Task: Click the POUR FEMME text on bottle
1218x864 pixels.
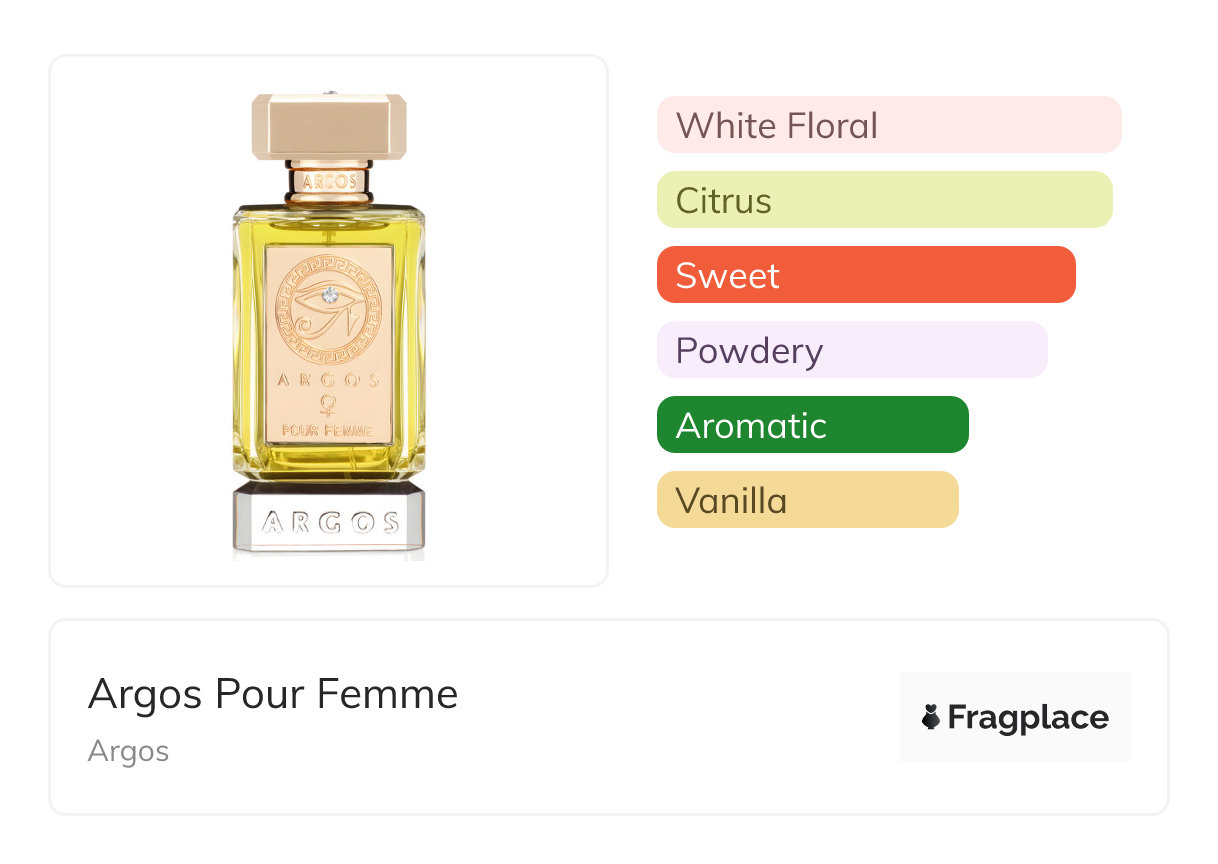Action: click(328, 431)
